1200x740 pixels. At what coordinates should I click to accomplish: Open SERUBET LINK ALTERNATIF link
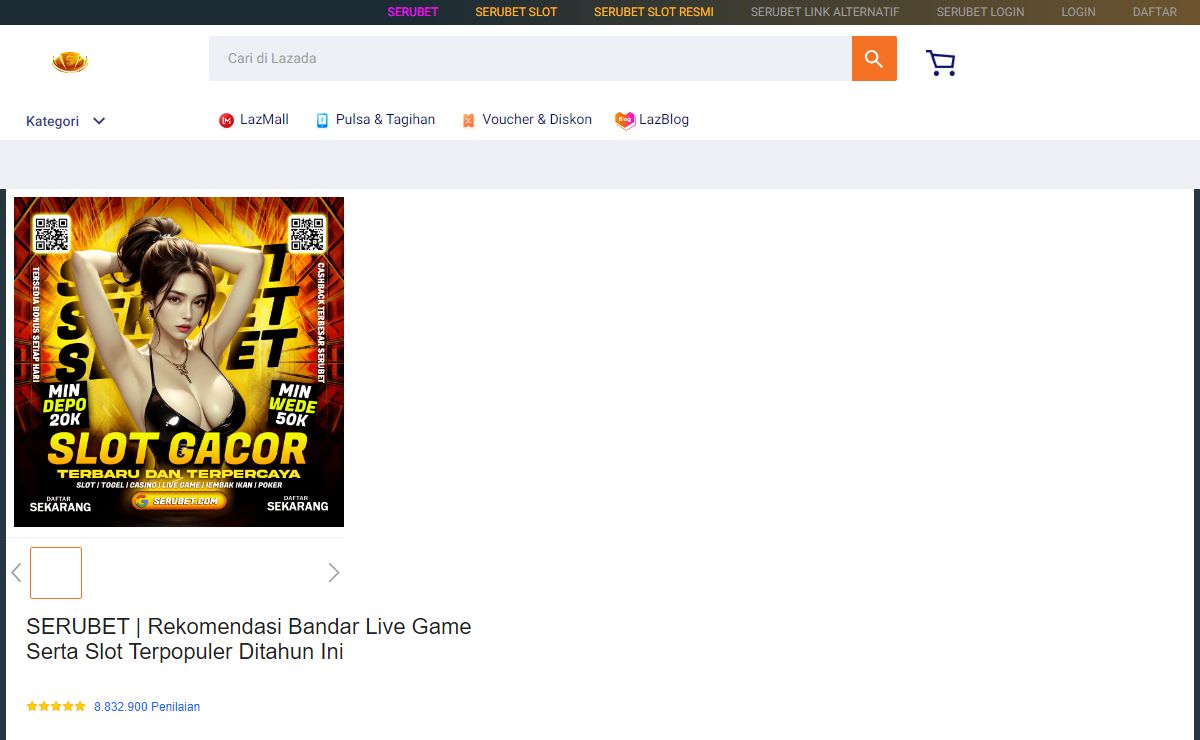pos(825,12)
